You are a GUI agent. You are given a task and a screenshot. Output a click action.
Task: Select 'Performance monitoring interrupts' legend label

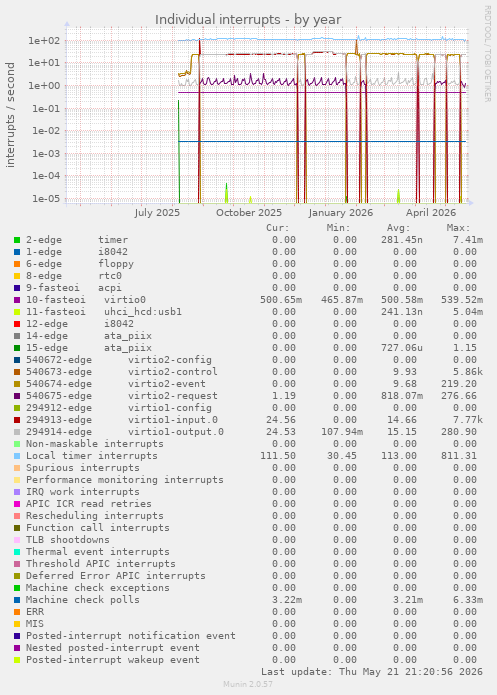pyautogui.click(x=125, y=480)
